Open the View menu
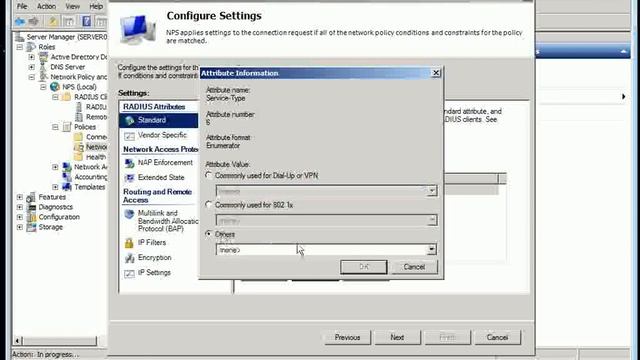Screen dimensions: 640x360 pos(73,6)
